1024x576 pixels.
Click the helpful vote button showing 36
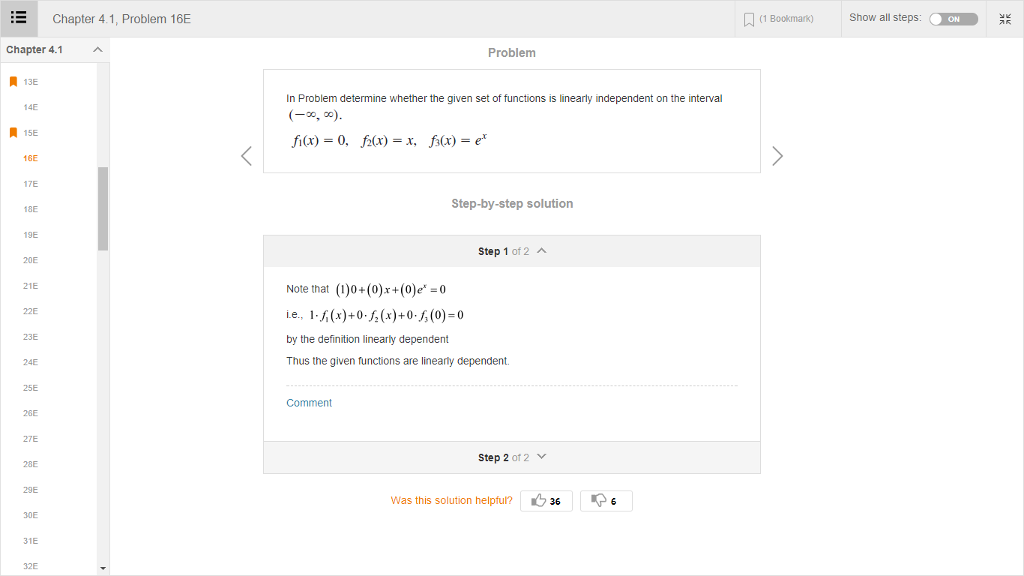pos(546,500)
